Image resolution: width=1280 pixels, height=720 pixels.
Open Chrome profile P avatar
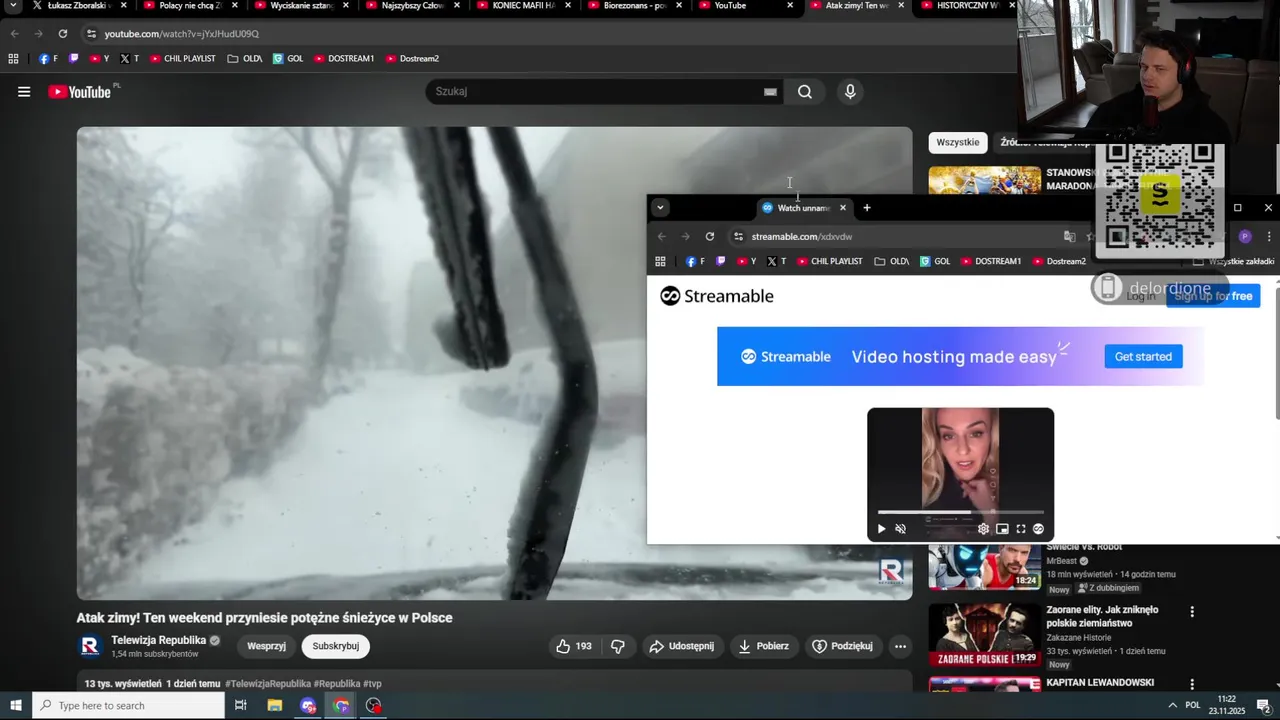1245,237
